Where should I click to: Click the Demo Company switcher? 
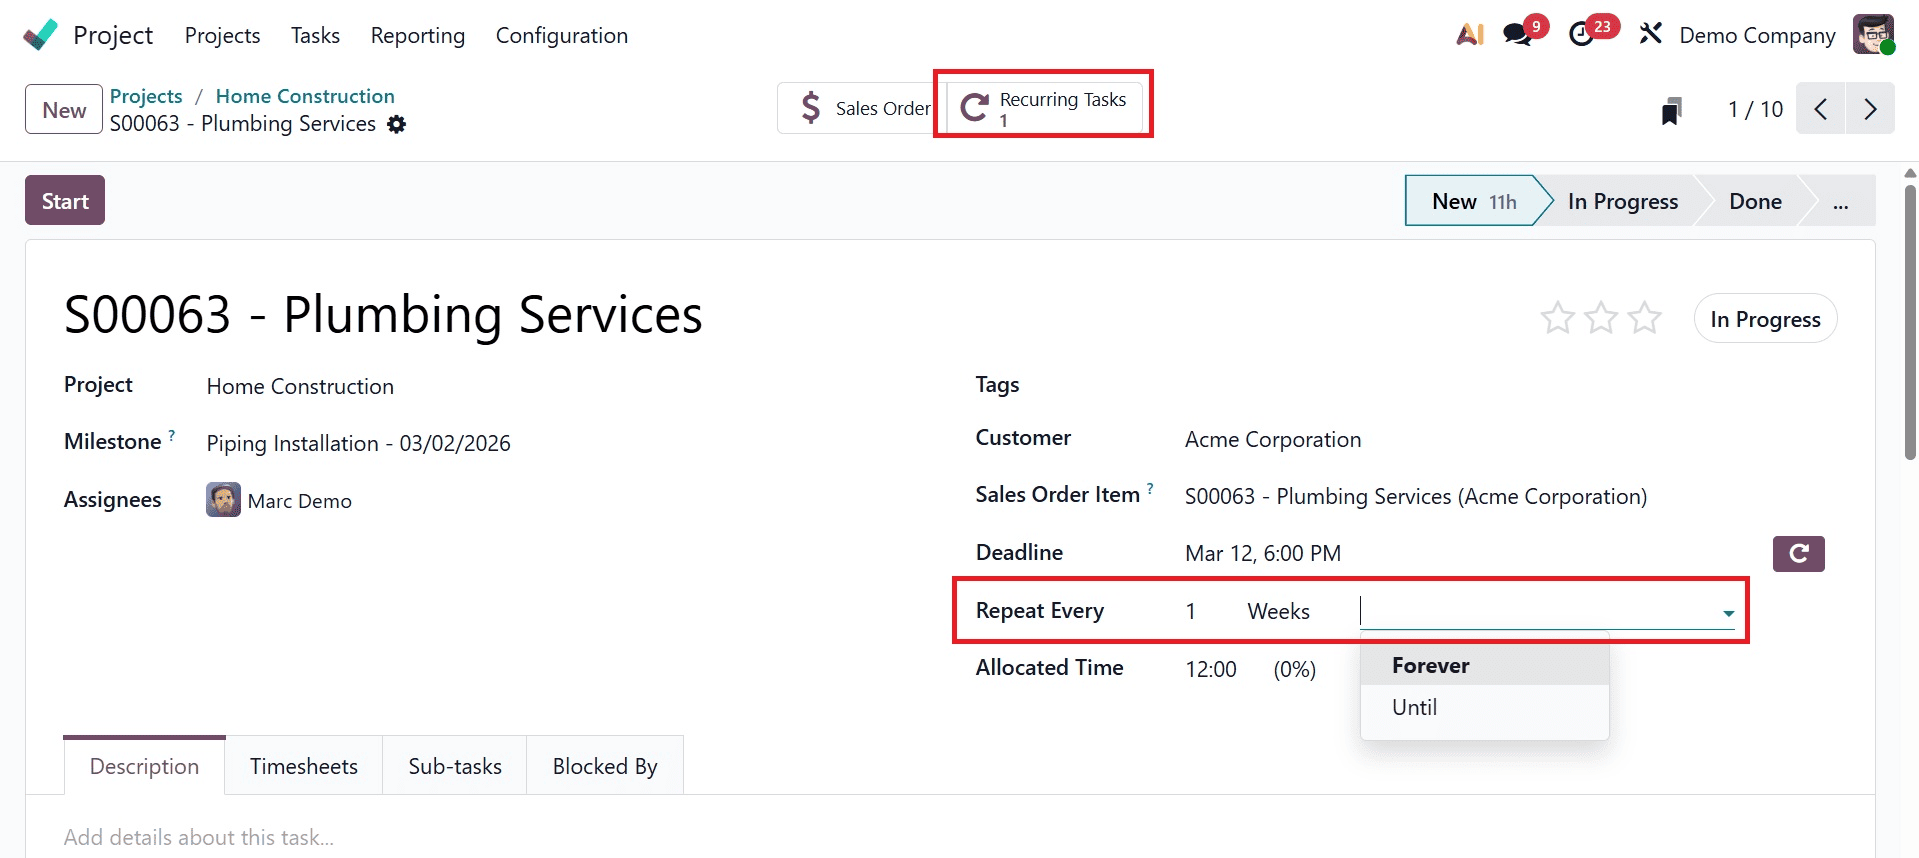tap(1757, 35)
